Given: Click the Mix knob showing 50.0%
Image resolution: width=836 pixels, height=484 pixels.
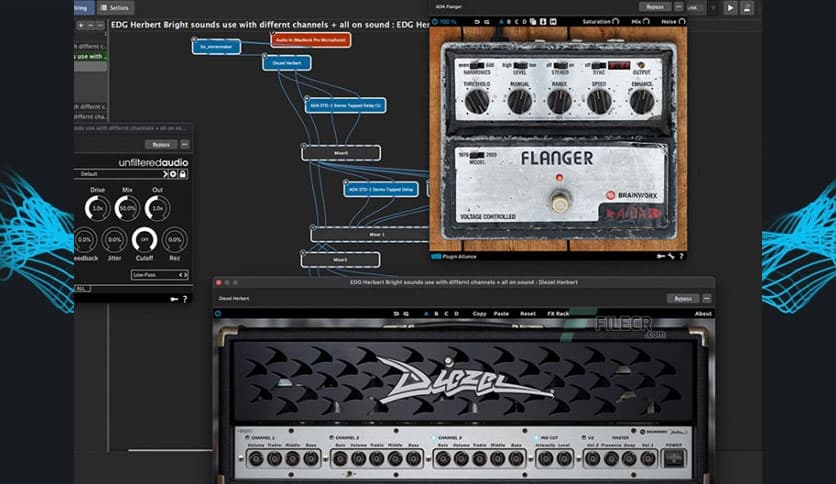Looking at the screenshot, I should pyautogui.click(x=127, y=208).
